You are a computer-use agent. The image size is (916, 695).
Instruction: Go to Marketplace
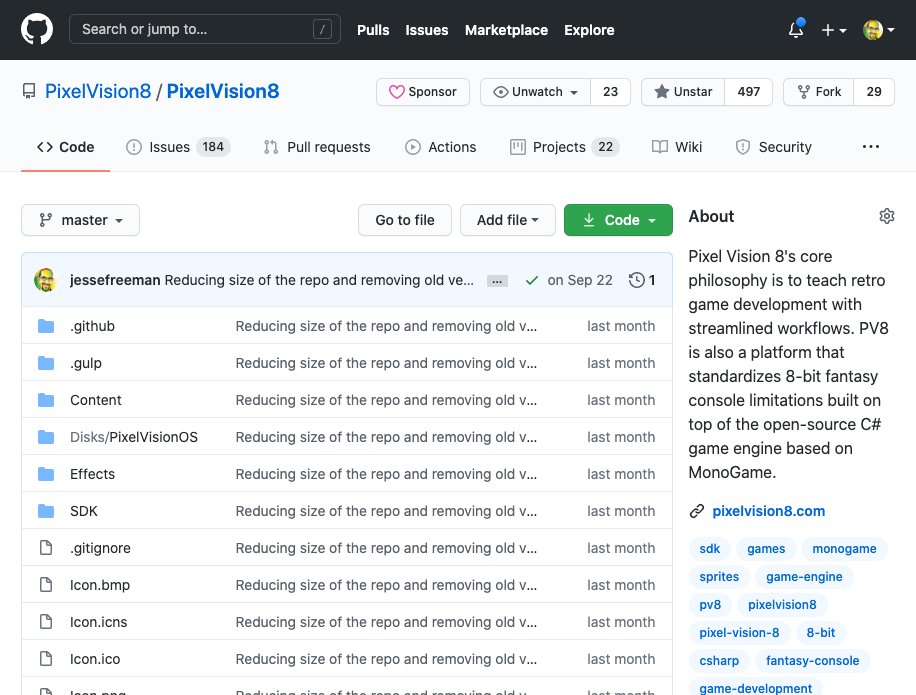[x=506, y=30]
